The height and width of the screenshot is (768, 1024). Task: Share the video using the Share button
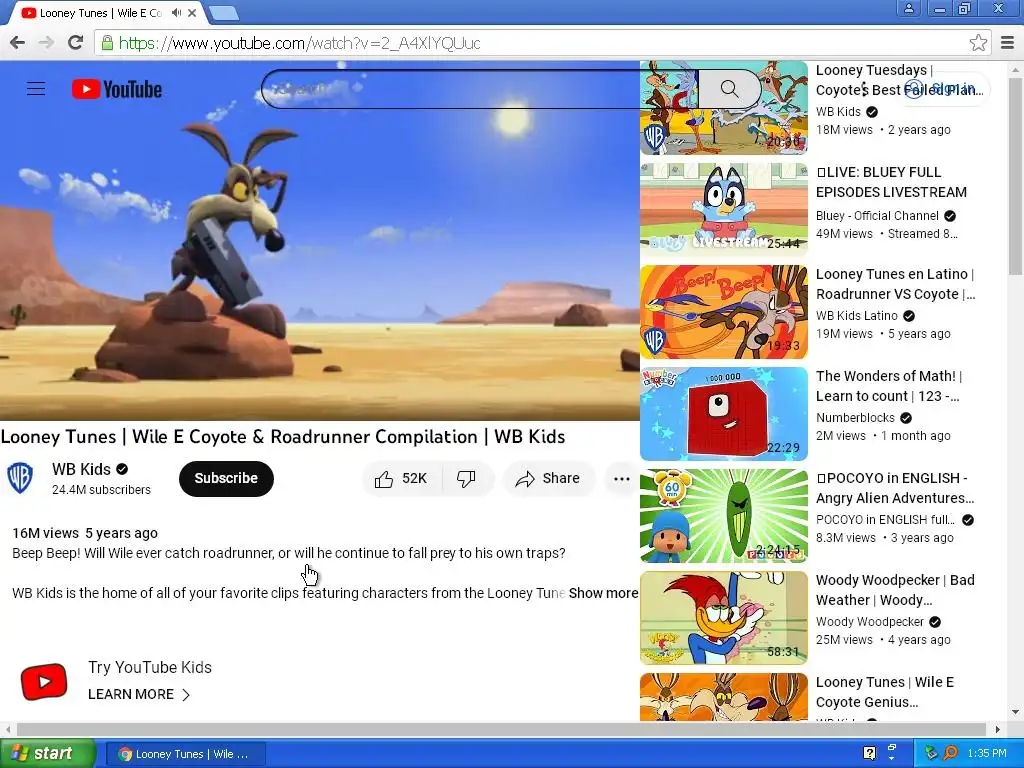[548, 479]
